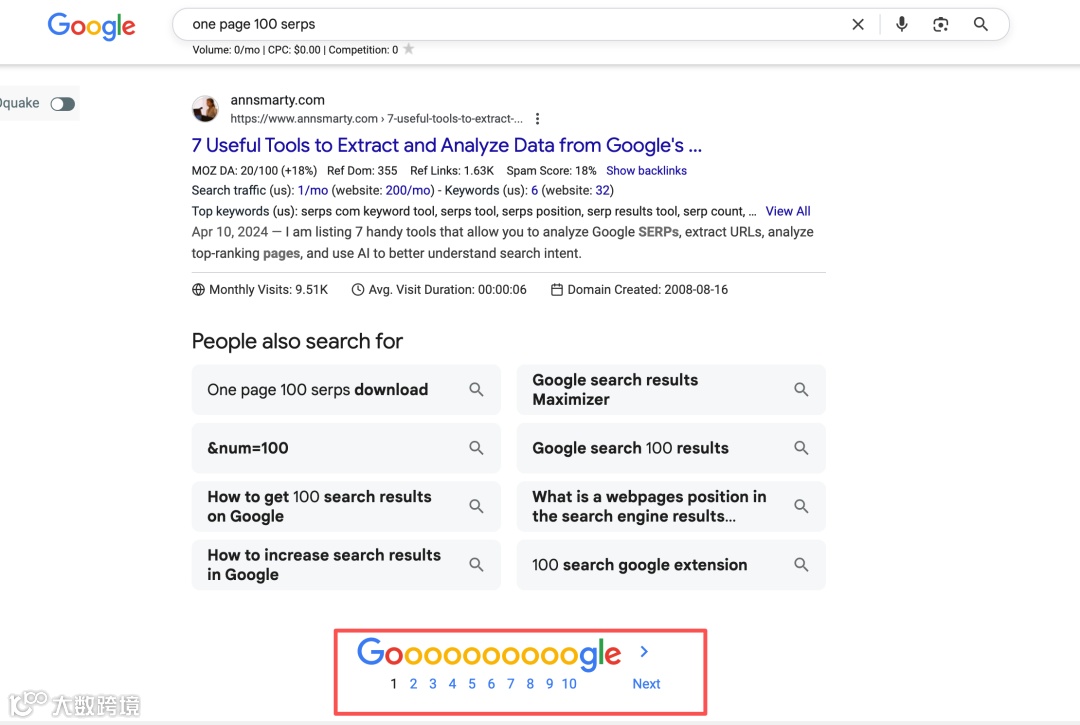Go to results page 7
This screenshot has height=725, width=1080.
pyautogui.click(x=510, y=684)
